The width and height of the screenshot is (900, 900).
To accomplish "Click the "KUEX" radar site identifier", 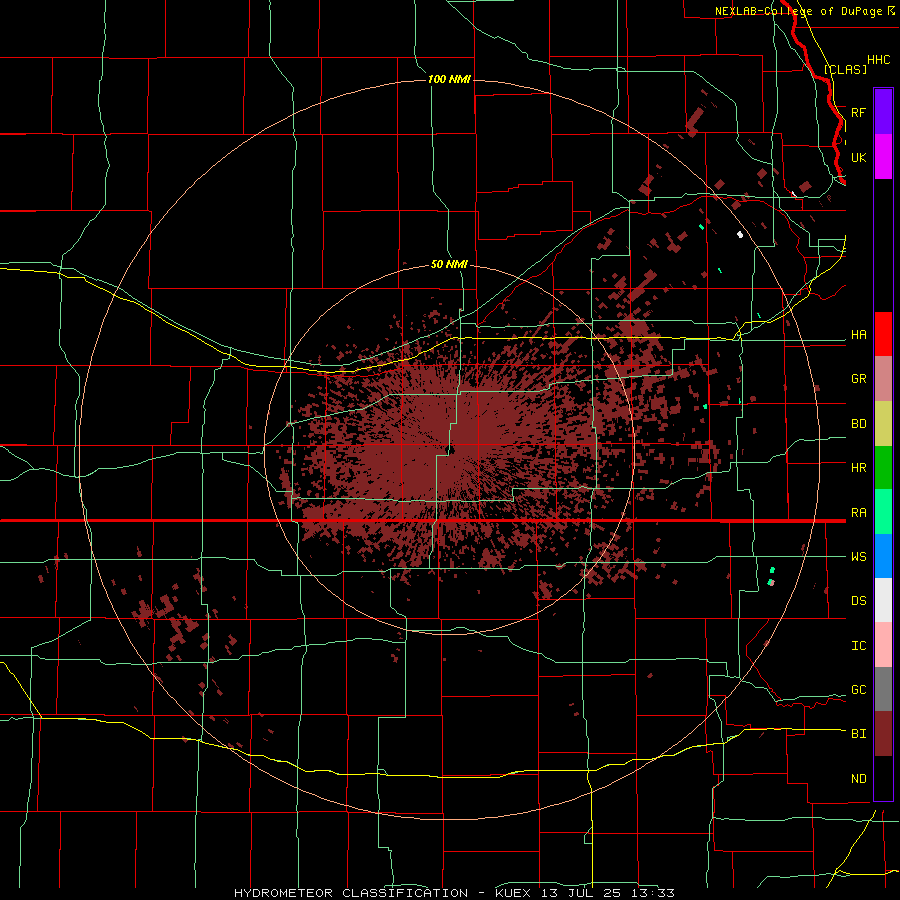I will pyautogui.click(x=514, y=893).
